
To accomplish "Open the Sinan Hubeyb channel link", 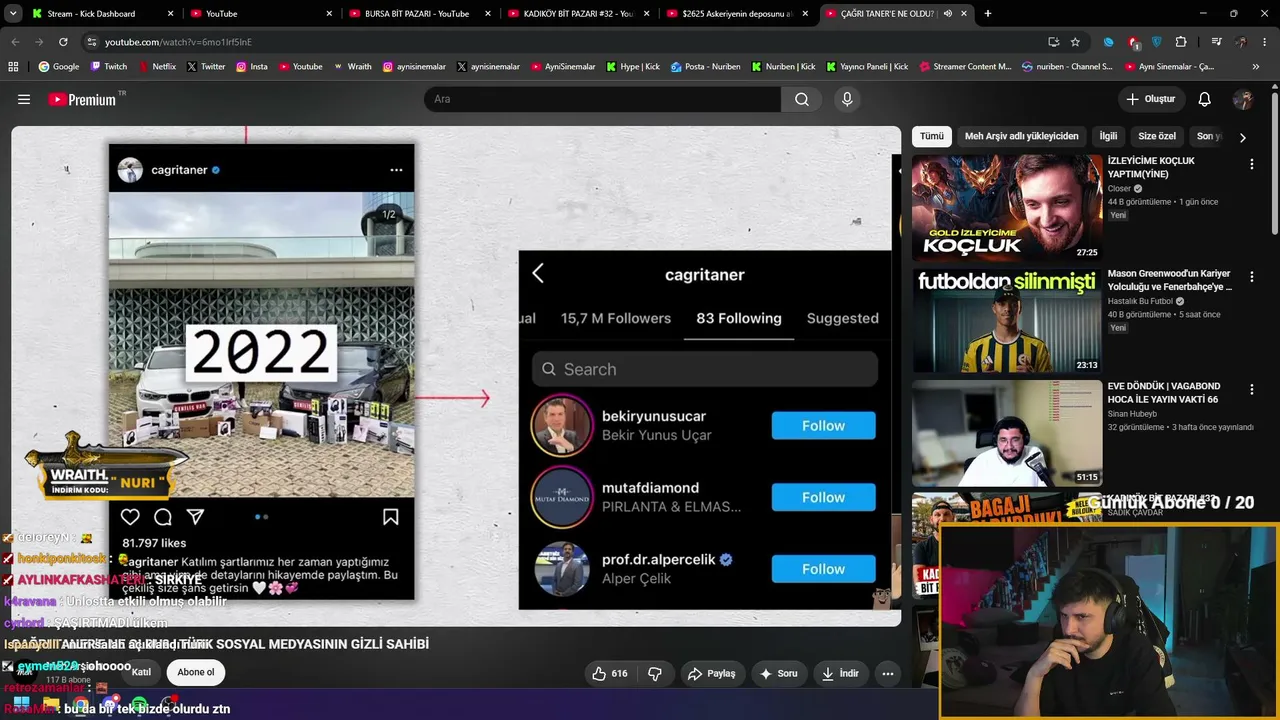I will pyautogui.click(x=1132, y=414).
